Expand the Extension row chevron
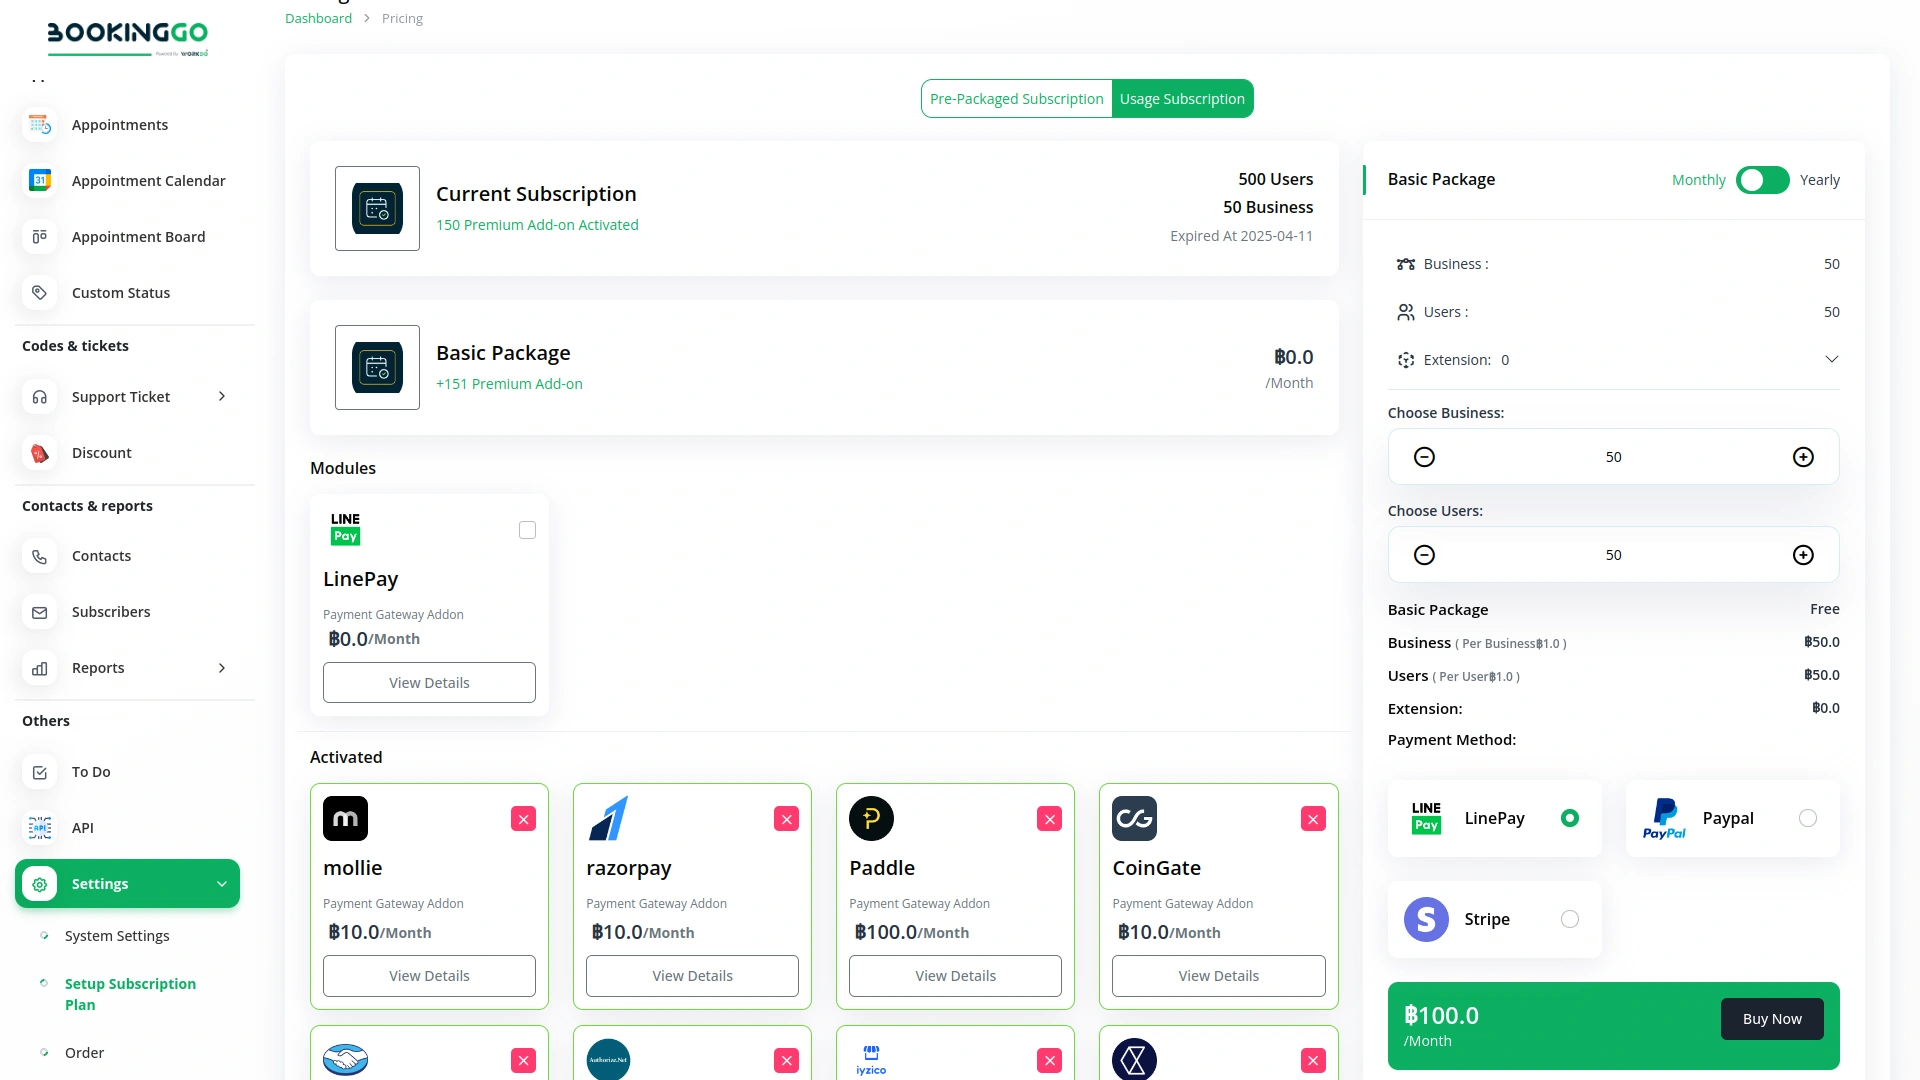 (x=1831, y=360)
